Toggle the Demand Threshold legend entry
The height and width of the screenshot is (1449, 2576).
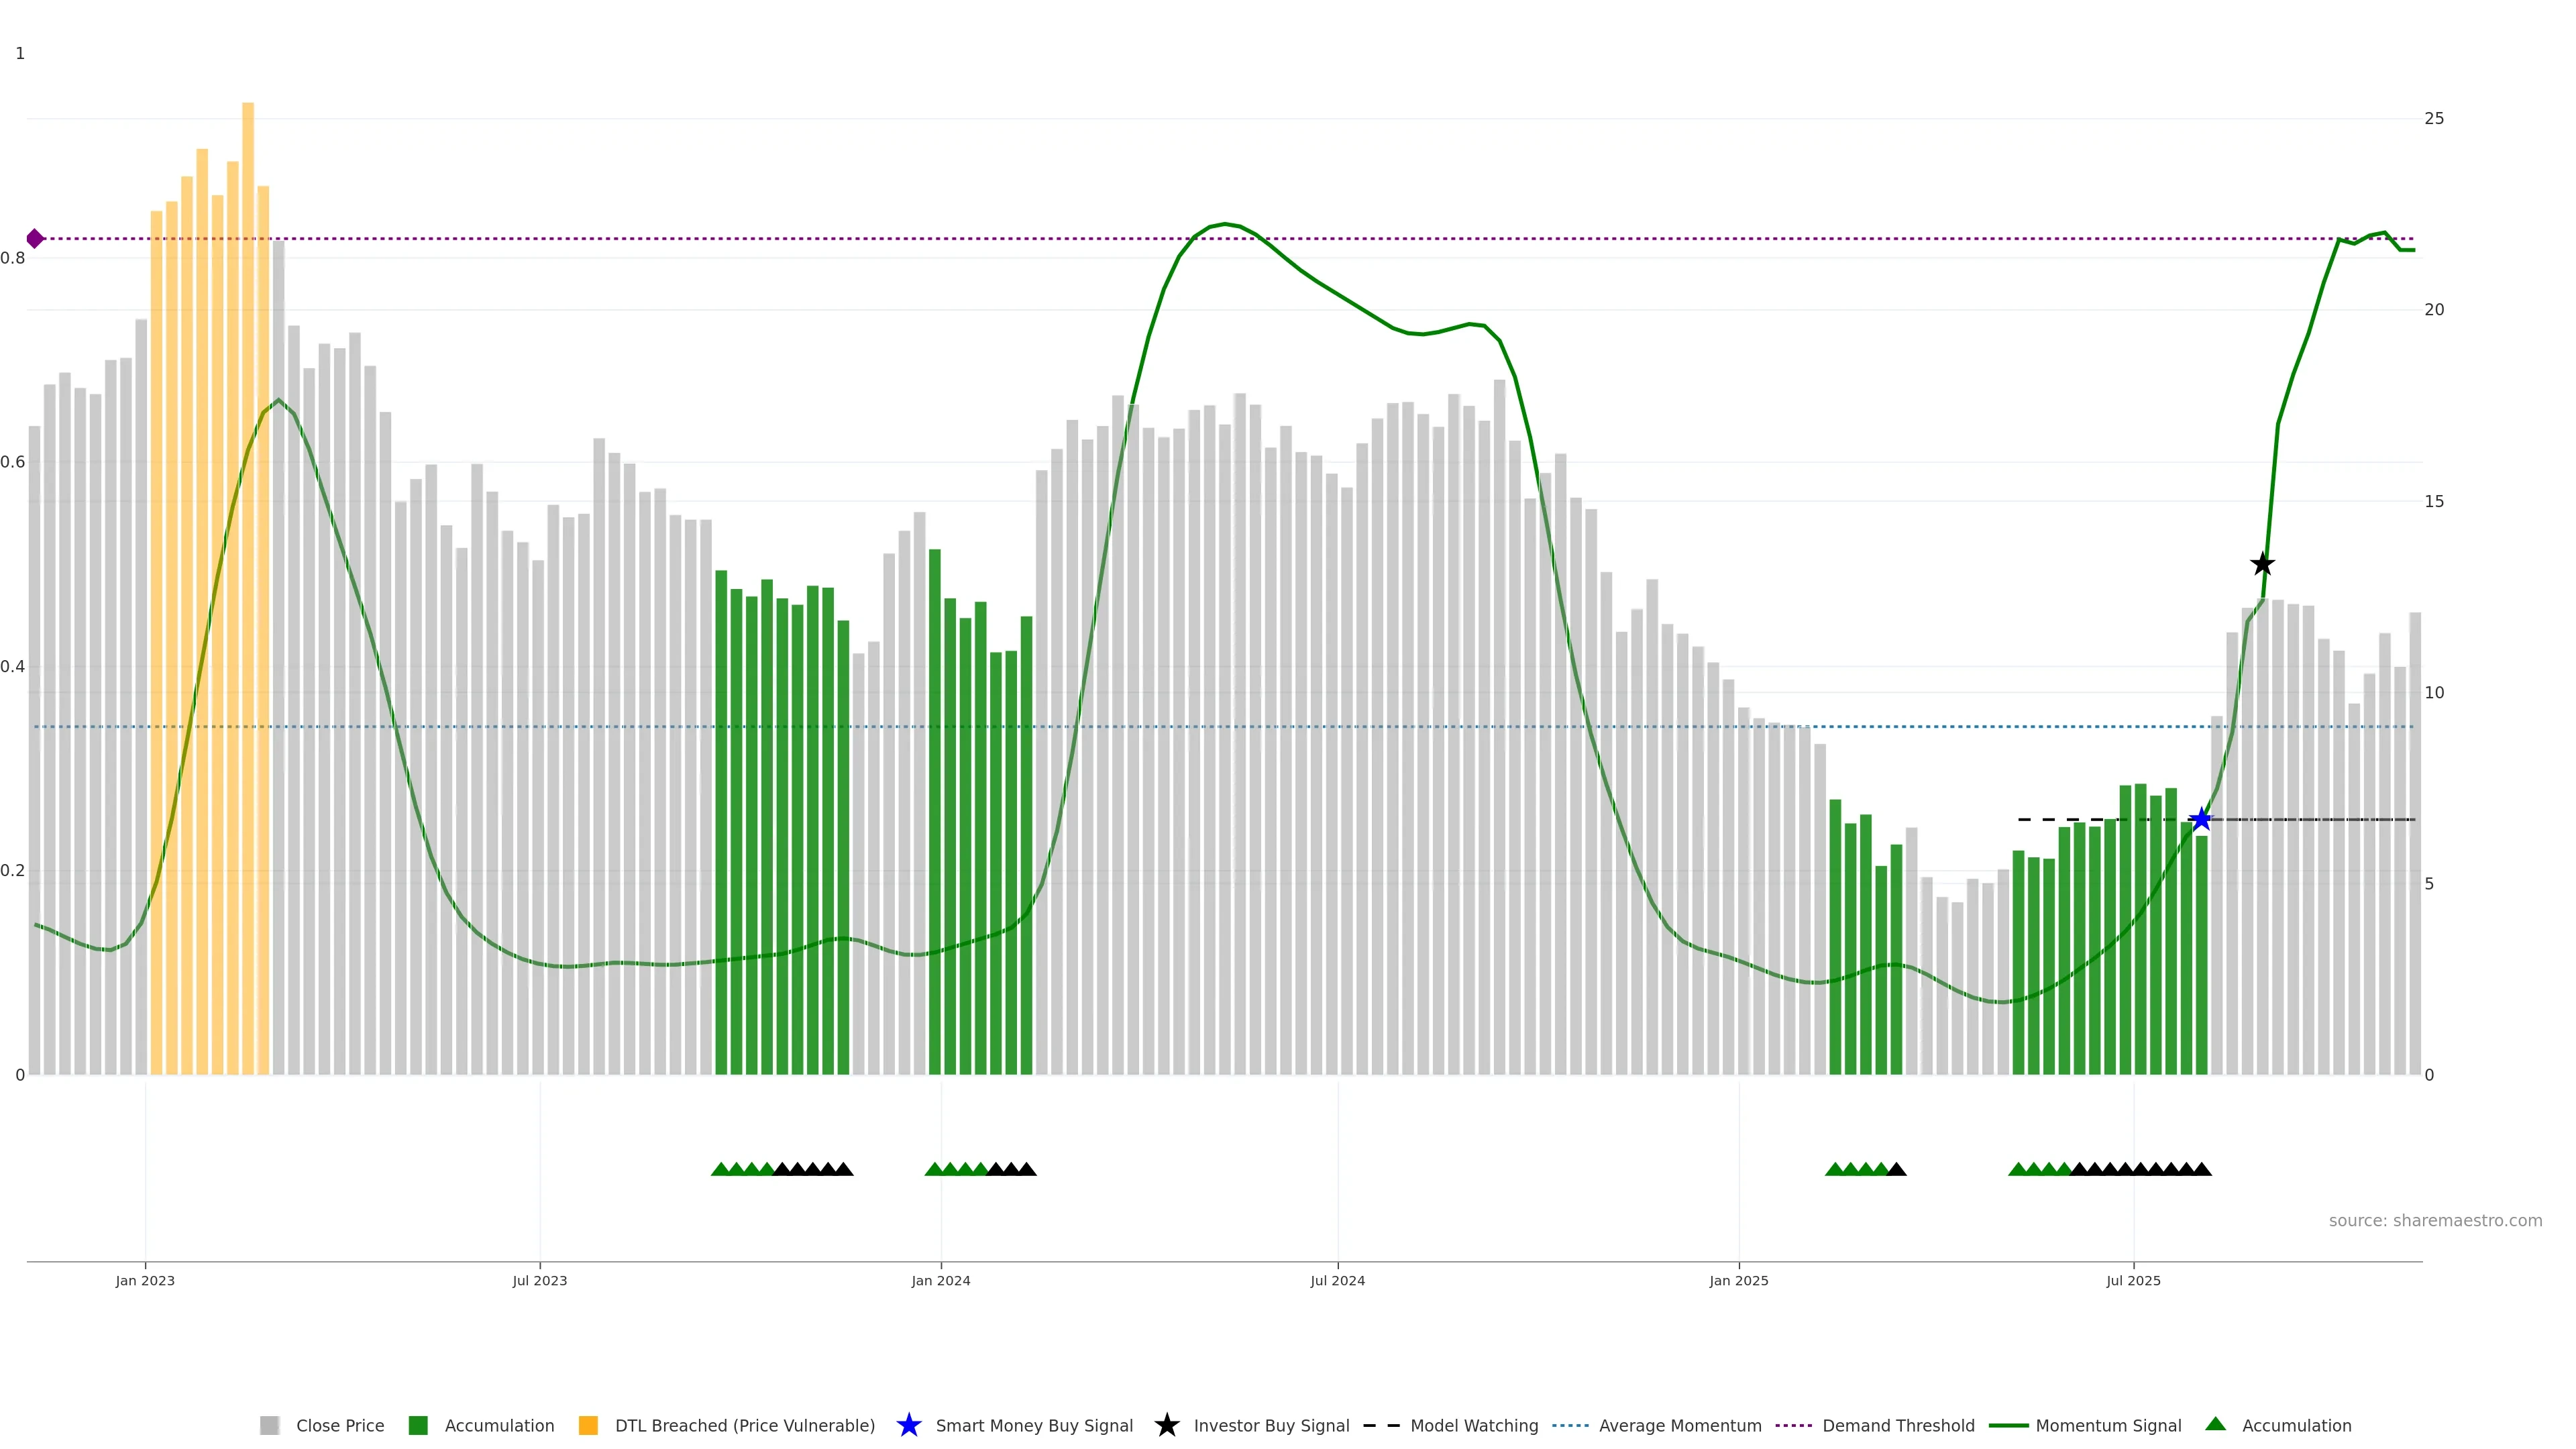[1898, 1425]
